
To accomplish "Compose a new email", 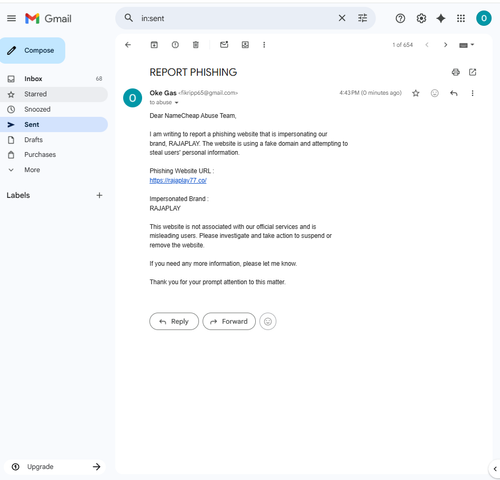I will point(32,50).
